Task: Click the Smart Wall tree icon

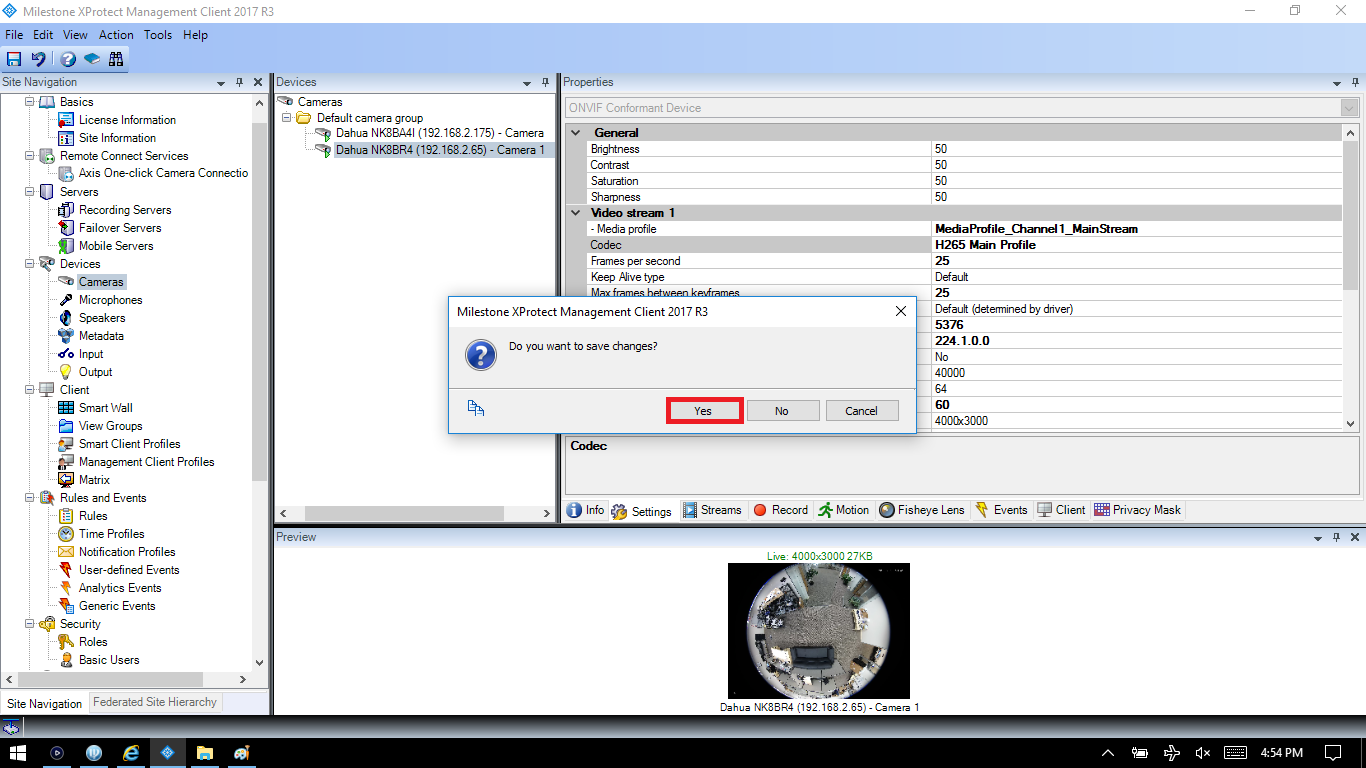Action: point(66,408)
